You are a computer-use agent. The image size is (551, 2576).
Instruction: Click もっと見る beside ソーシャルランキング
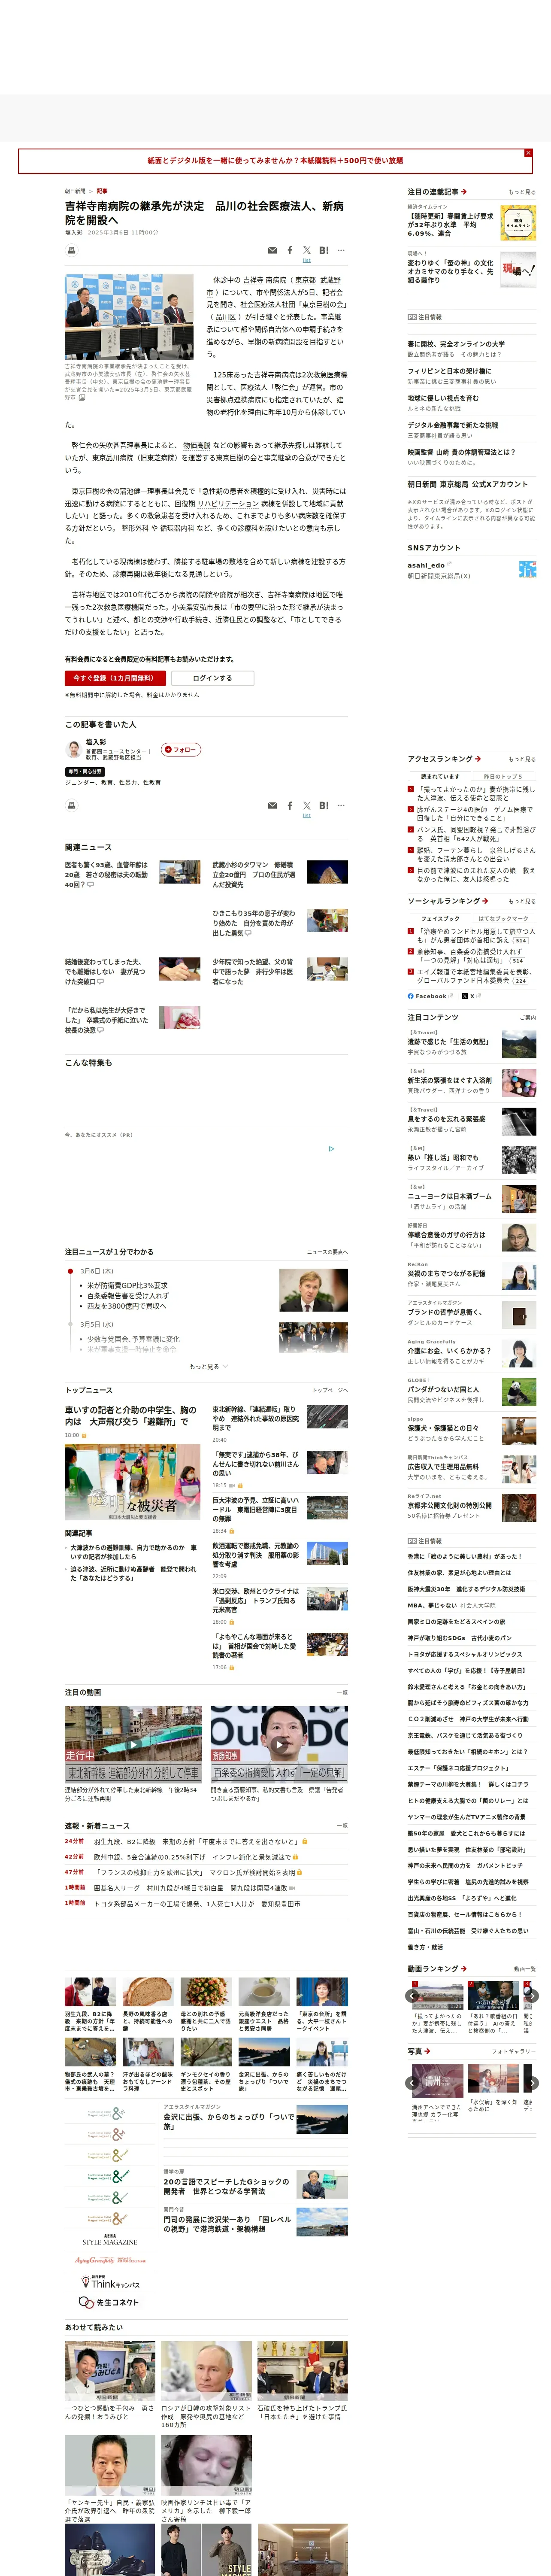pos(522,902)
